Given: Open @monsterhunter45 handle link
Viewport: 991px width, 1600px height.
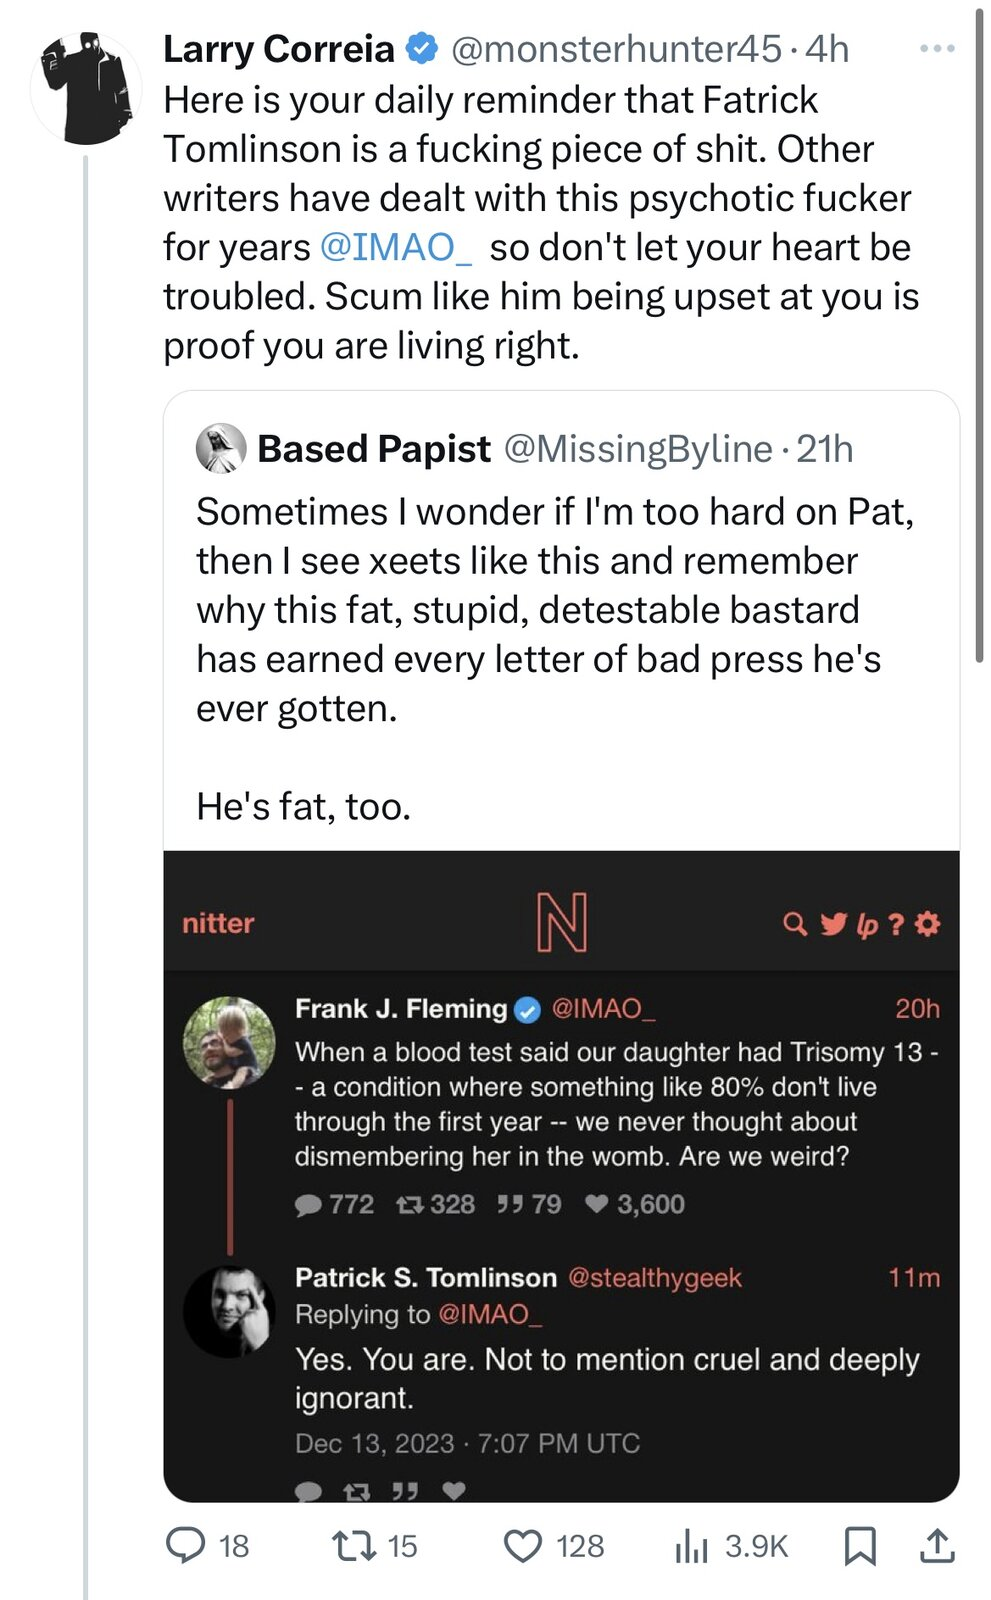Looking at the screenshot, I should (x=617, y=48).
